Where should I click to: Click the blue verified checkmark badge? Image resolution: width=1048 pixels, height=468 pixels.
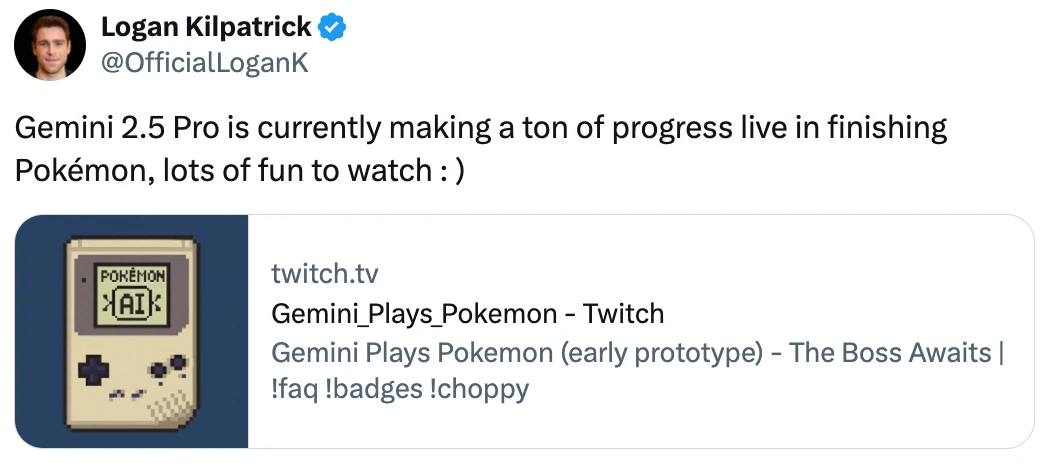[332, 27]
